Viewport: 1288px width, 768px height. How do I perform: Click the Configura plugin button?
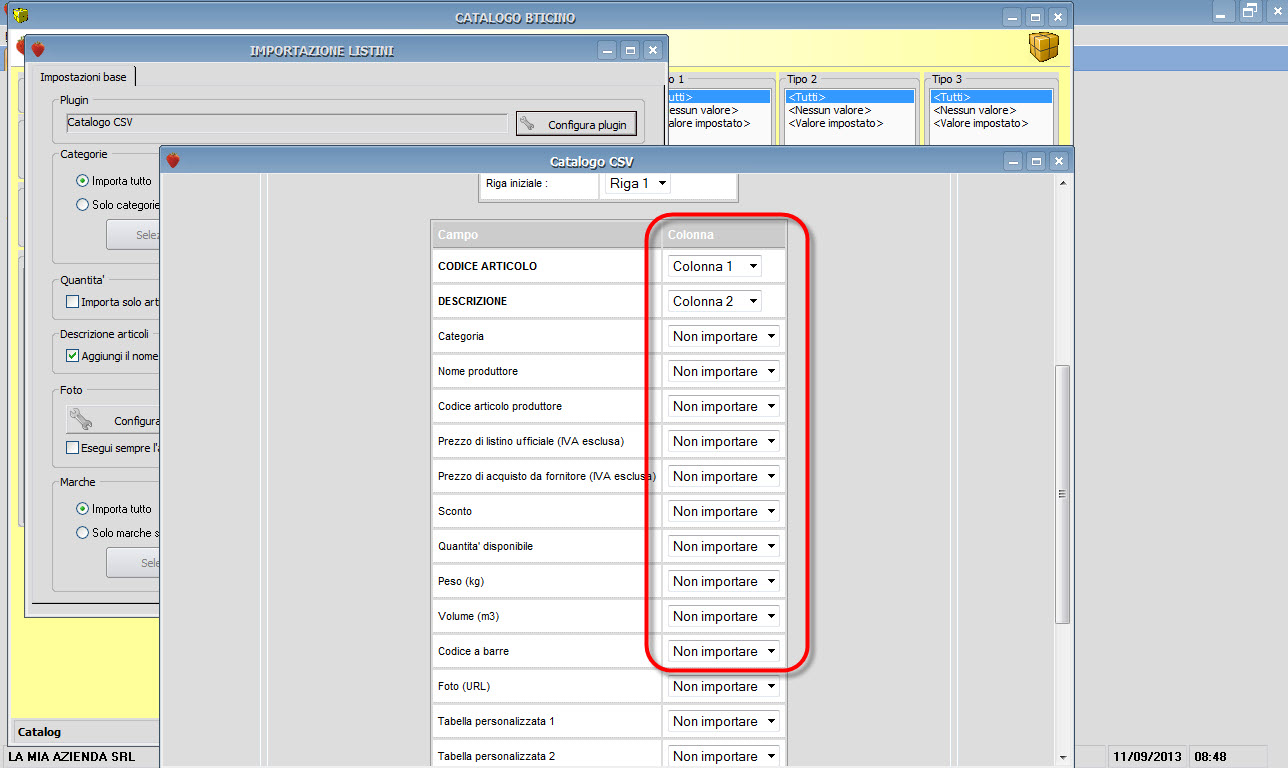(576, 123)
